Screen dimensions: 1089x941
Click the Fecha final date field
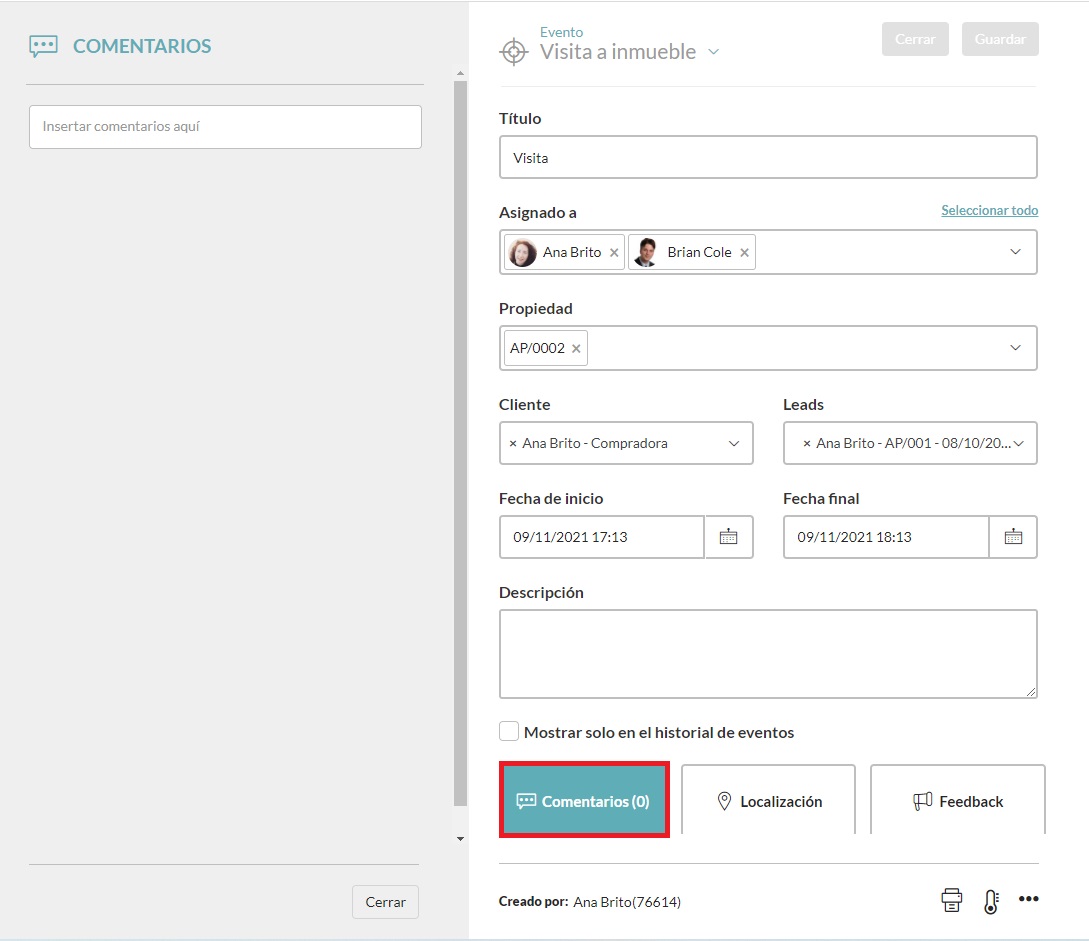click(x=886, y=537)
